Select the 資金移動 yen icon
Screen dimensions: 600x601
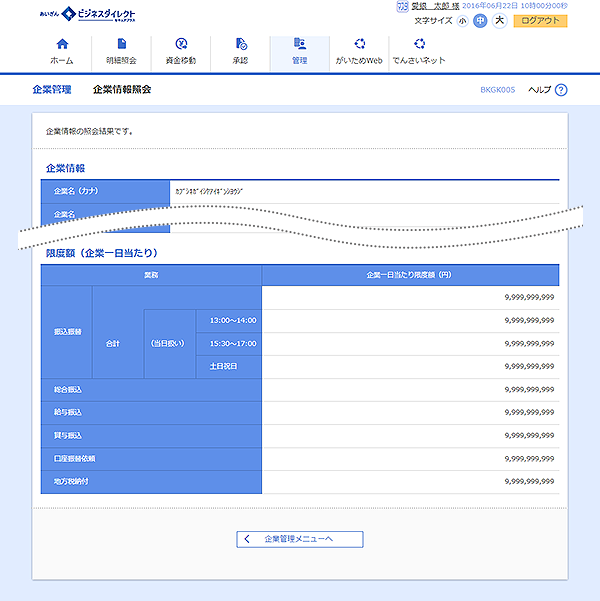[181, 44]
